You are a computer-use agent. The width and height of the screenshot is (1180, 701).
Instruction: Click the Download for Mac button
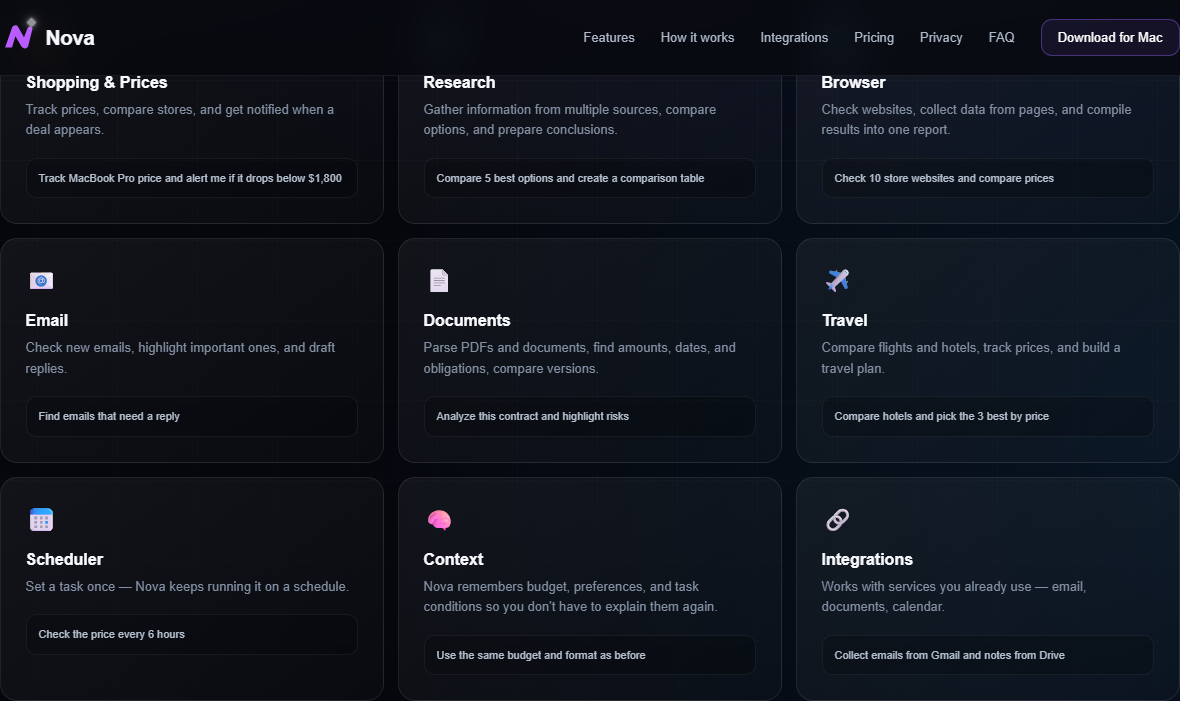click(x=1110, y=38)
